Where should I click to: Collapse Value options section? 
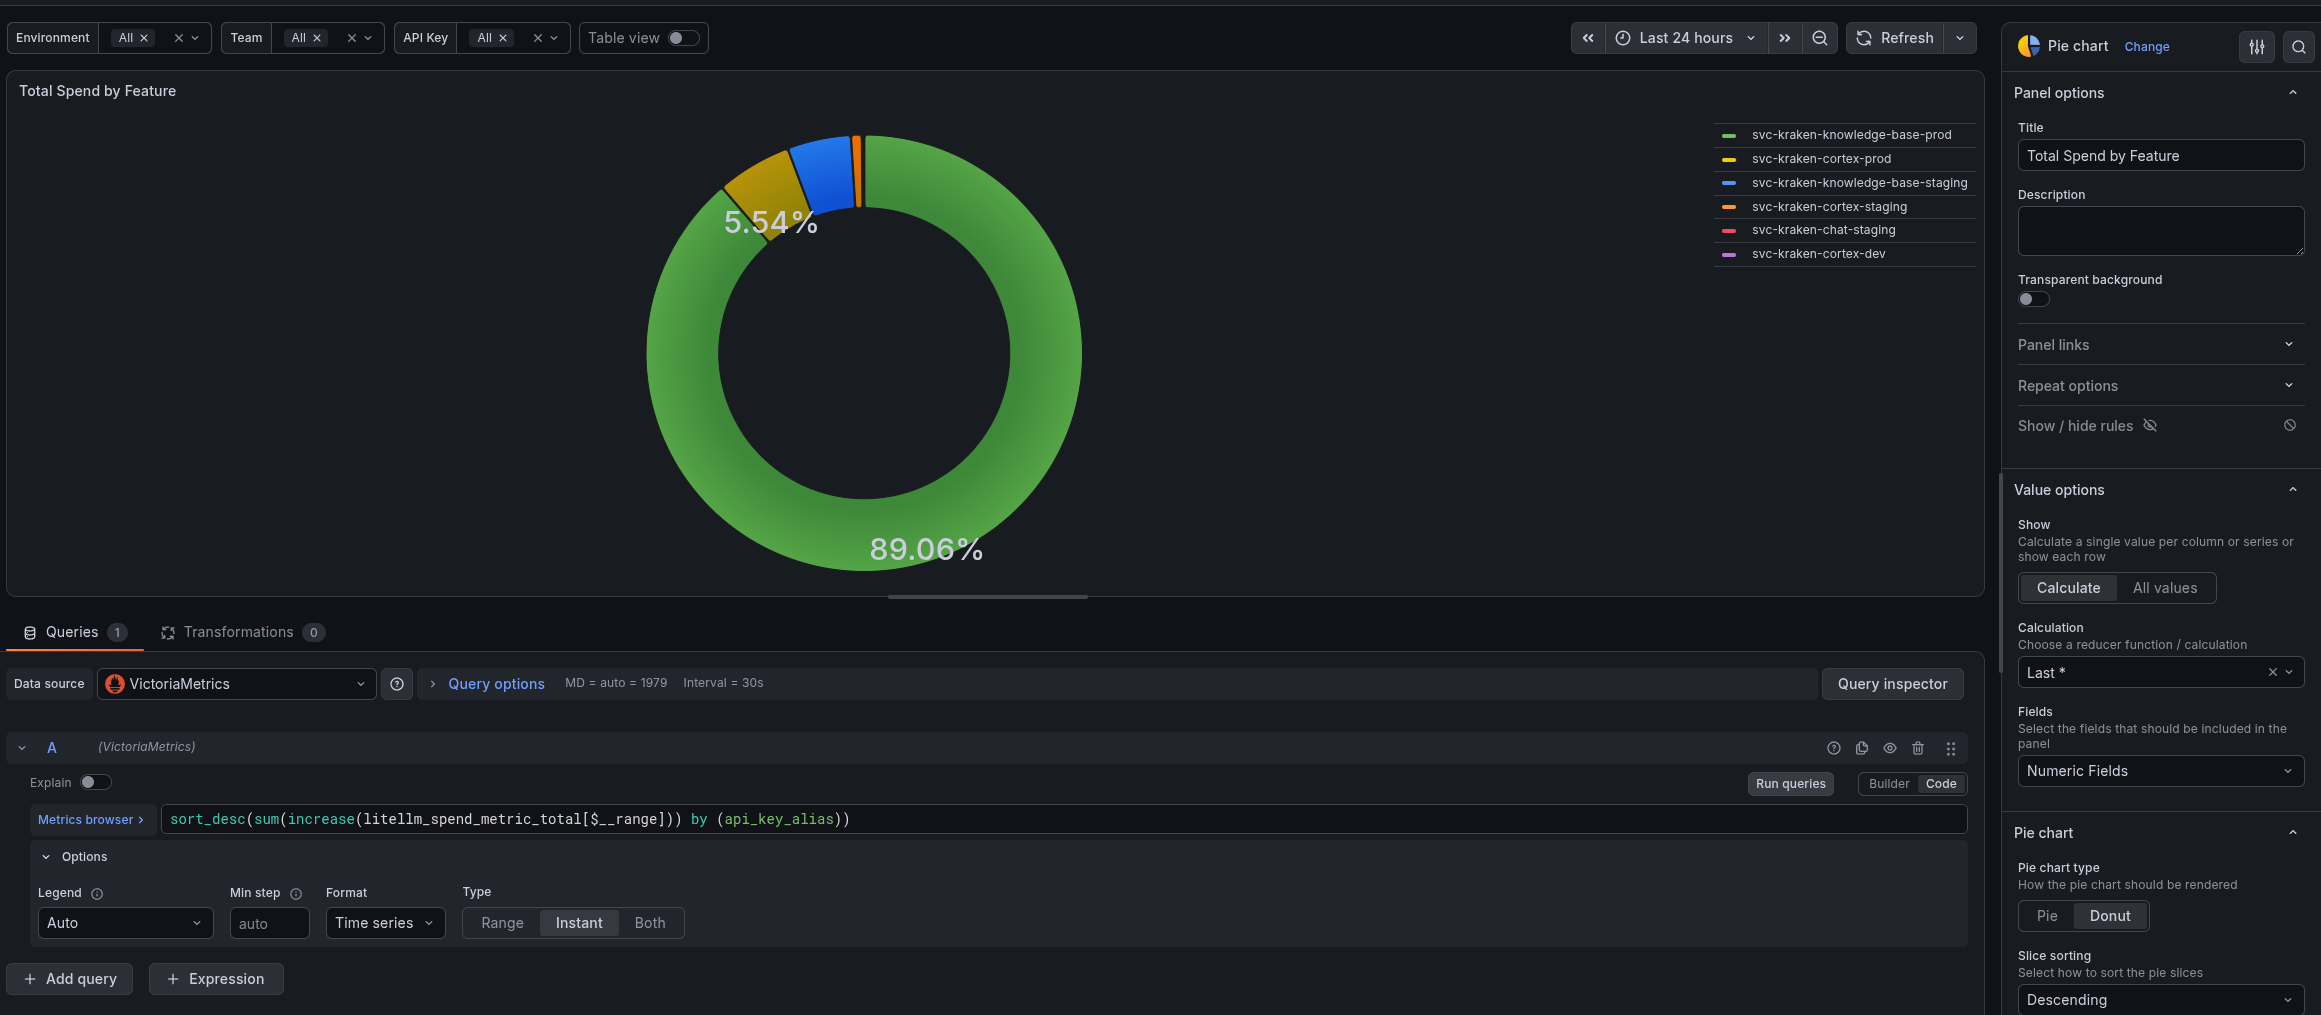point(2293,490)
